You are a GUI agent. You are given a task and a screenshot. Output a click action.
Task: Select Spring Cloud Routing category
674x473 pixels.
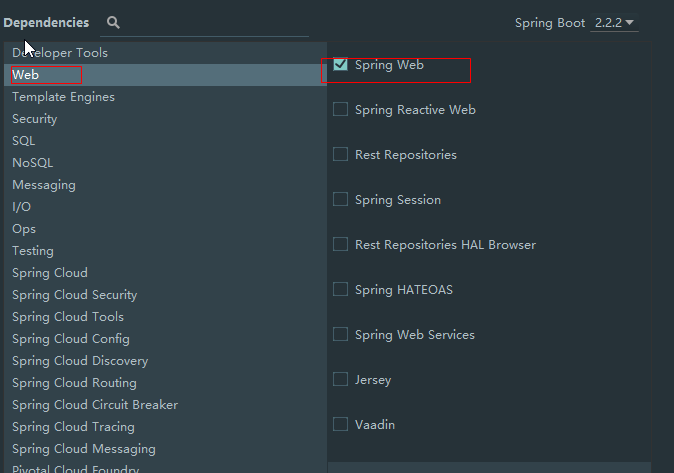165,383
